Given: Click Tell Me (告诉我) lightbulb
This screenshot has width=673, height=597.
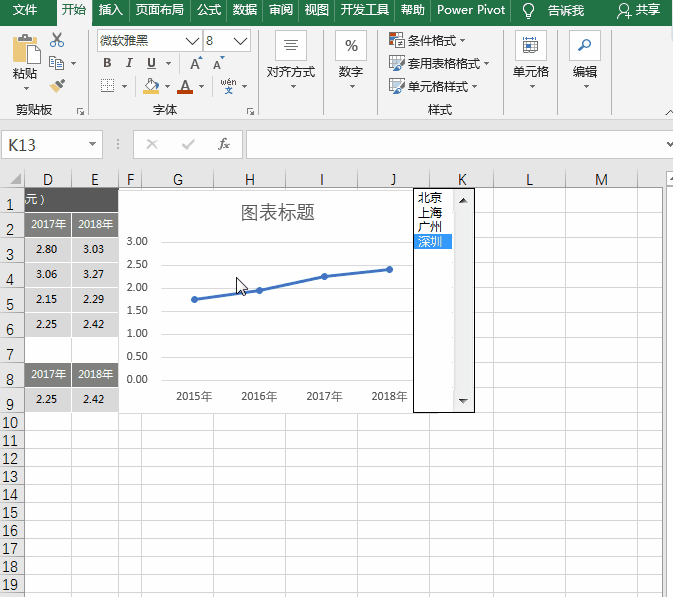Looking at the screenshot, I should [529, 11].
